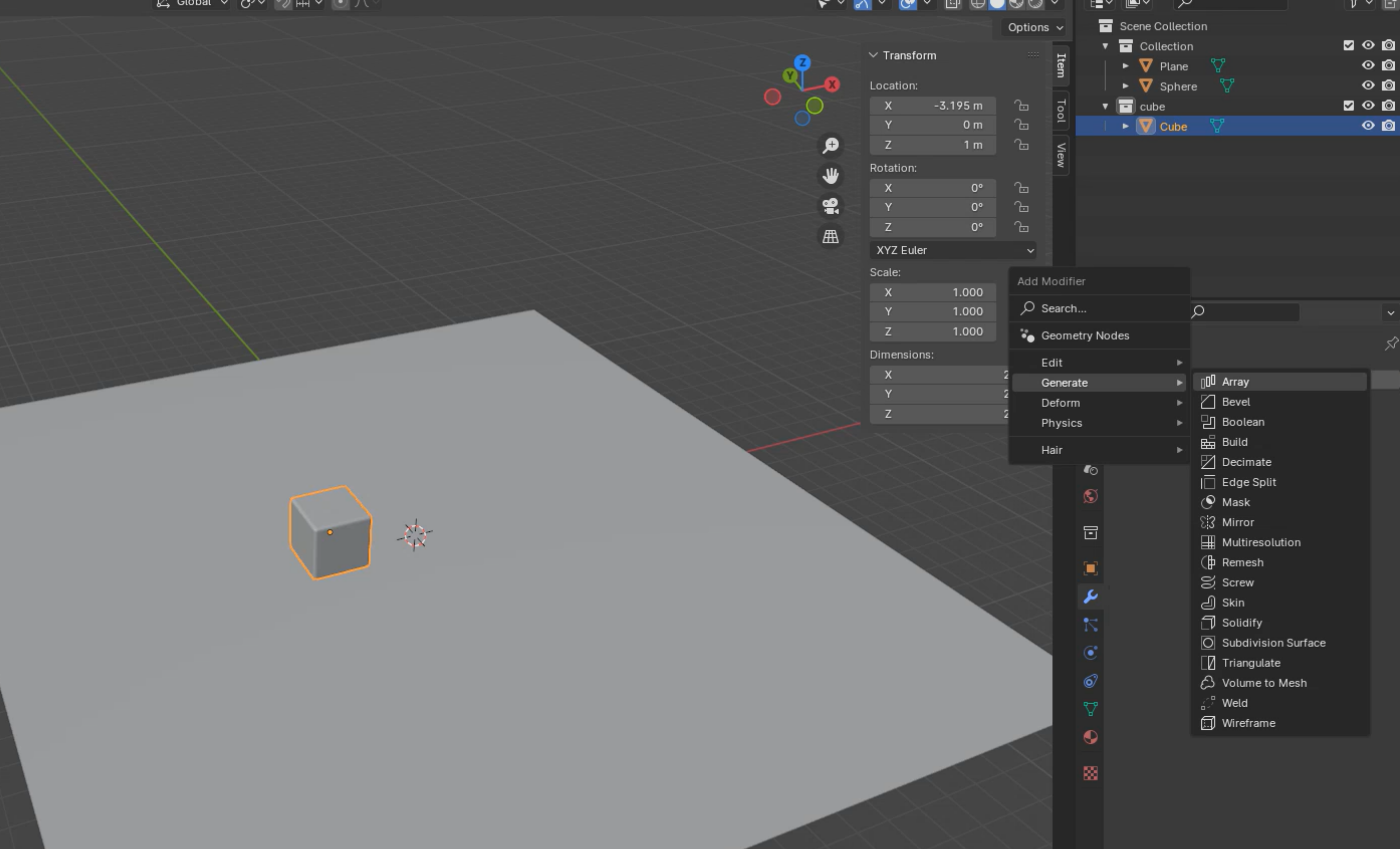Click the hand pan-view icon
This screenshot has width=1400, height=849.
[x=830, y=176]
